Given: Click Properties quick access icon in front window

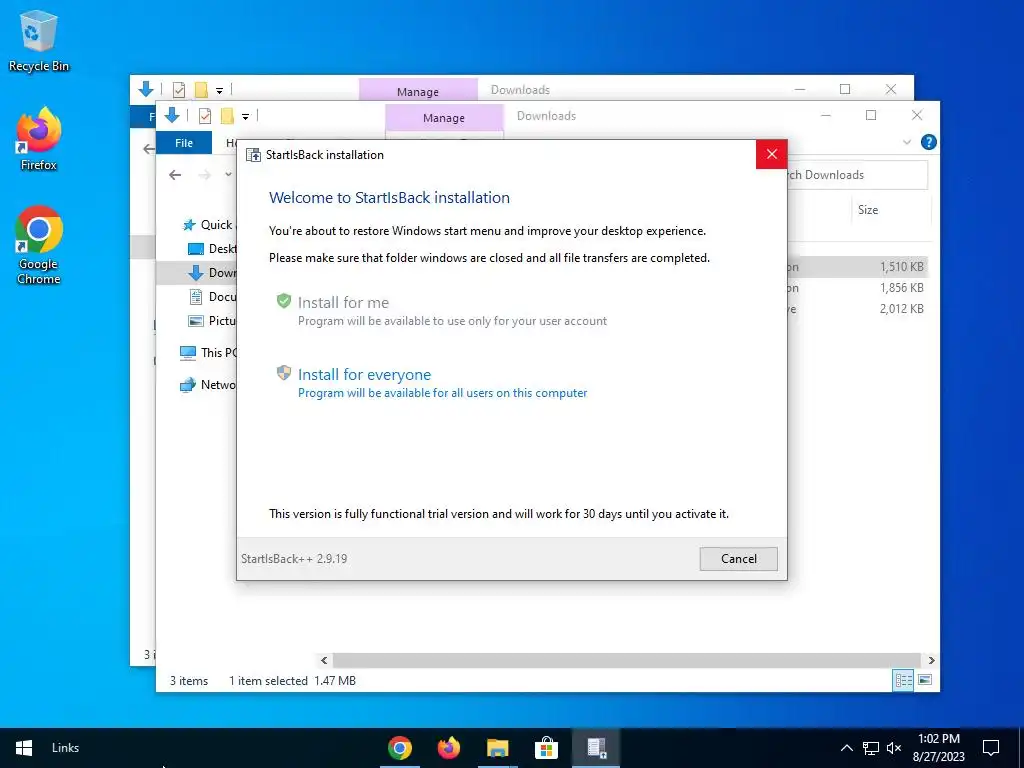Looking at the screenshot, I should (204, 116).
